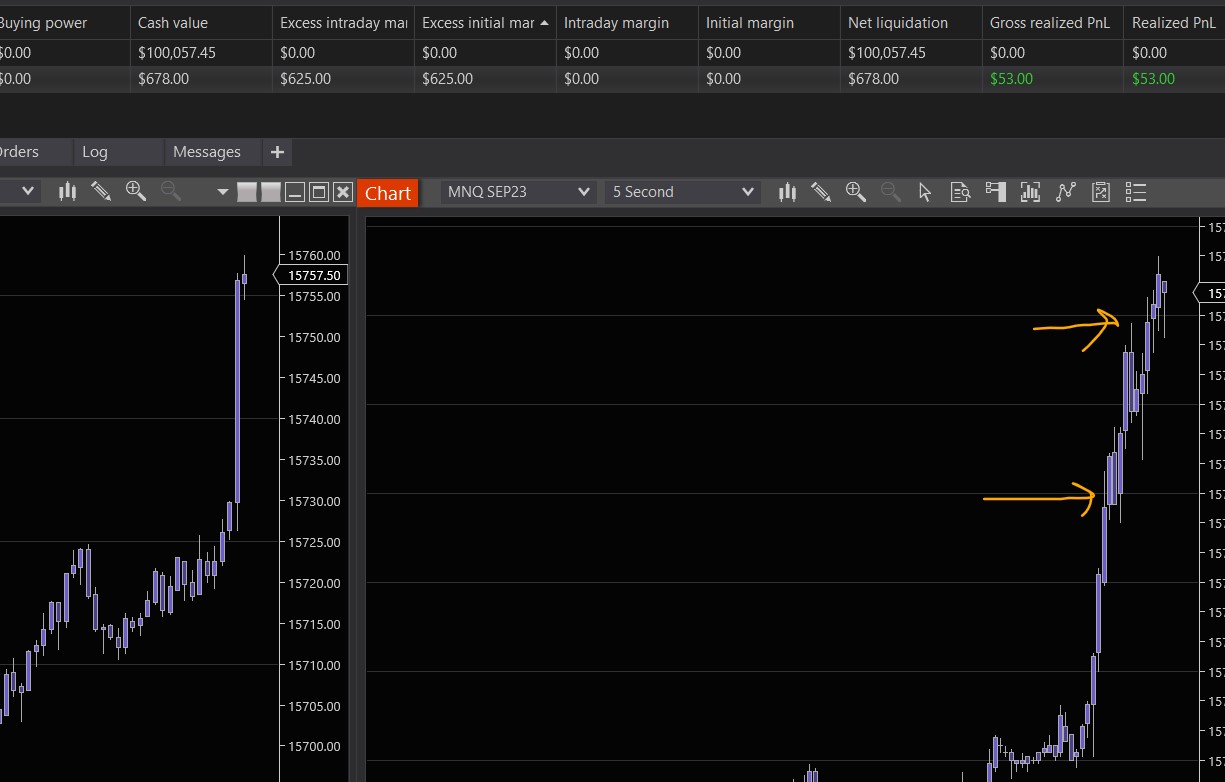
Task: Select the drawing tools pencil in right chart
Action: point(821,192)
